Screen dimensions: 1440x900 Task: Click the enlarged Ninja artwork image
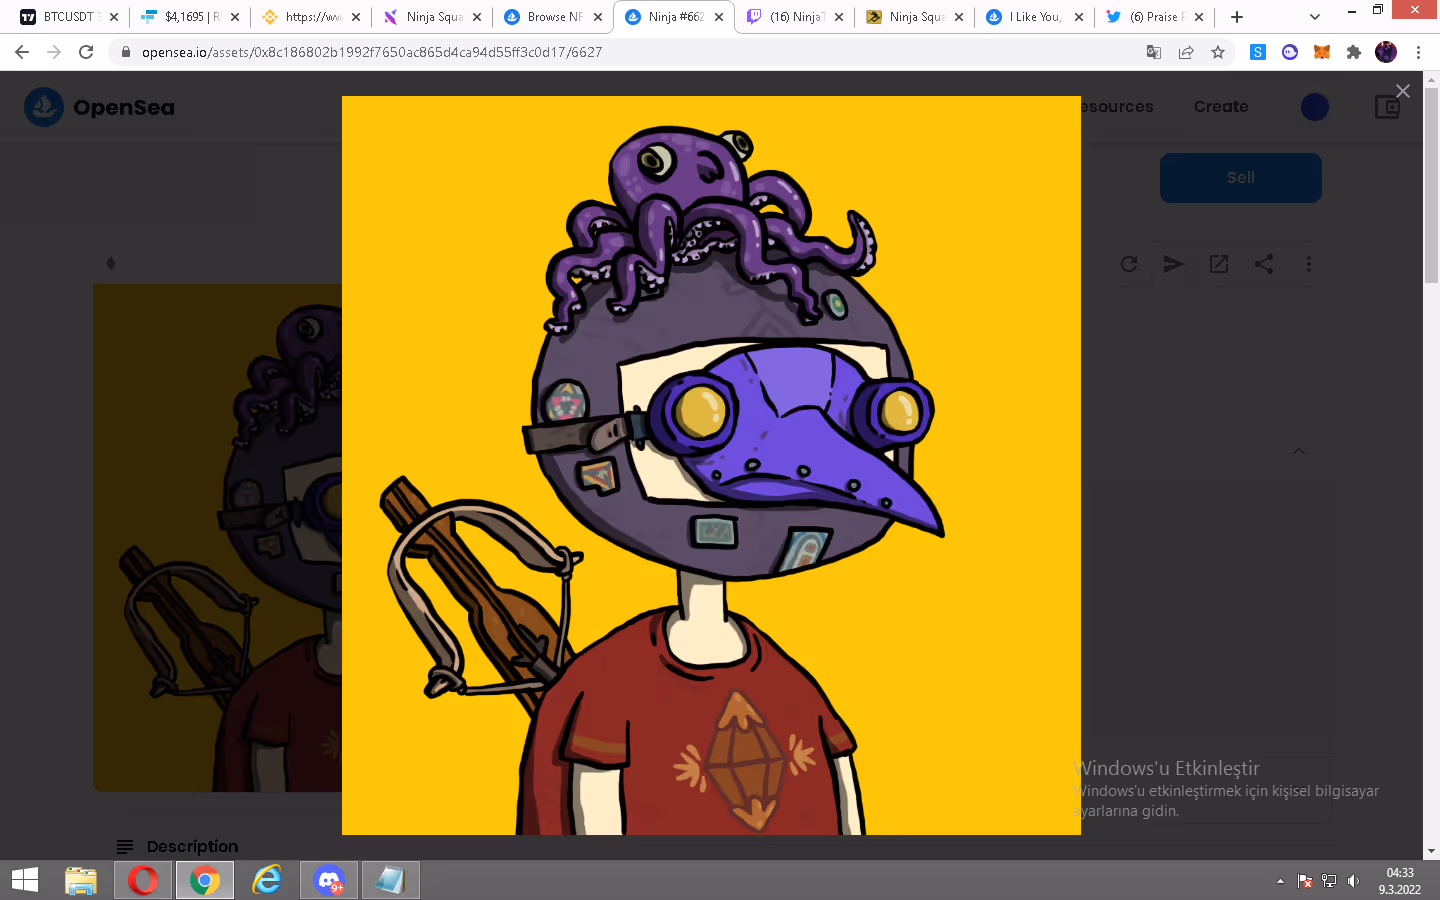pyautogui.click(x=711, y=465)
